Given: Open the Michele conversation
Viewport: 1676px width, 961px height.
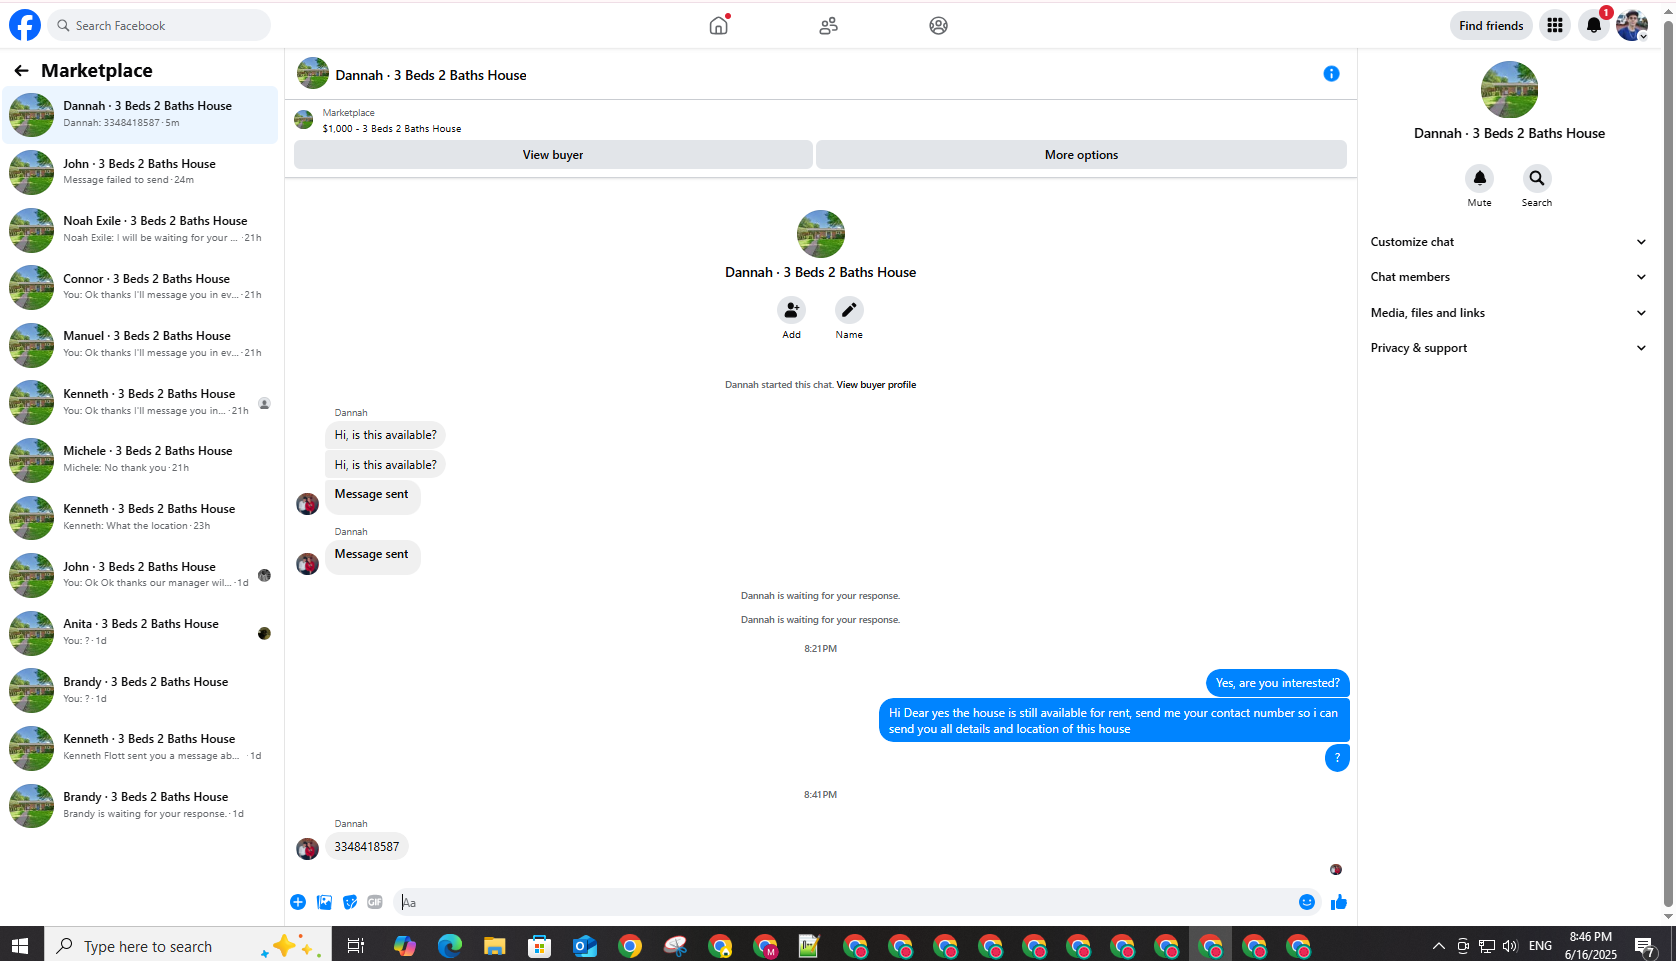Looking at the screenshot, I should click(141, 460).
